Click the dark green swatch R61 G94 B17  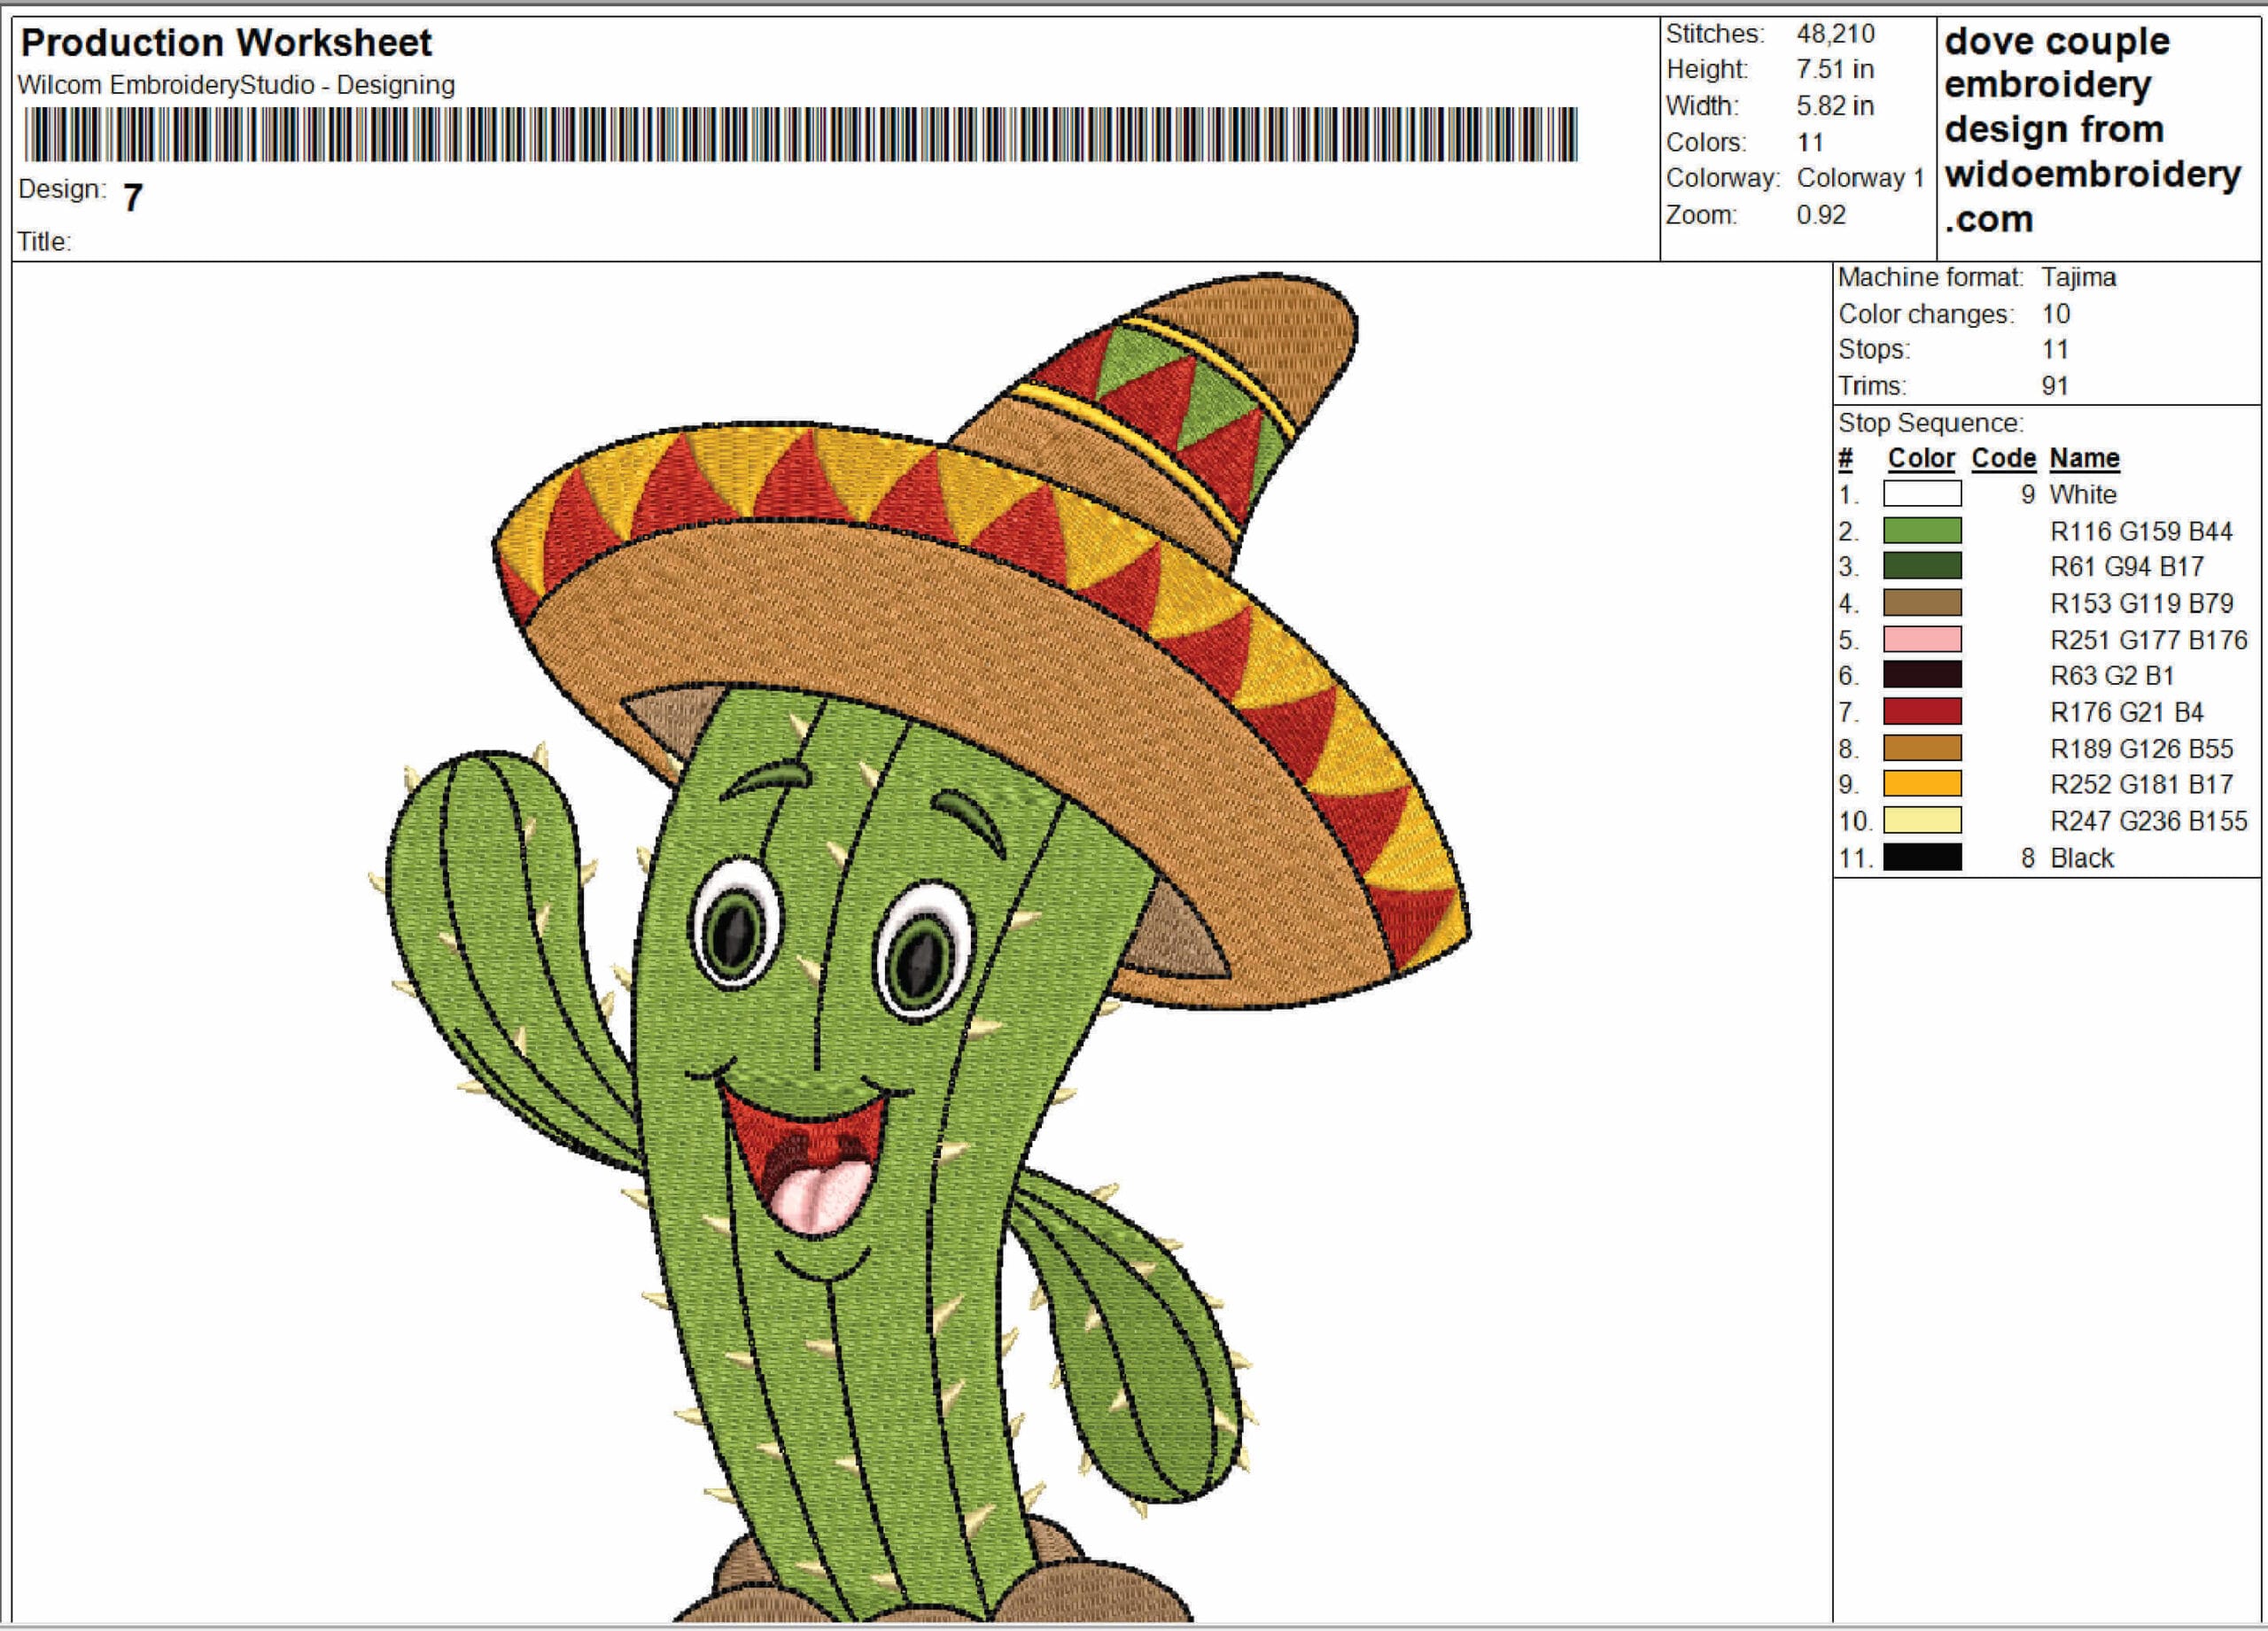point(1922,566)
